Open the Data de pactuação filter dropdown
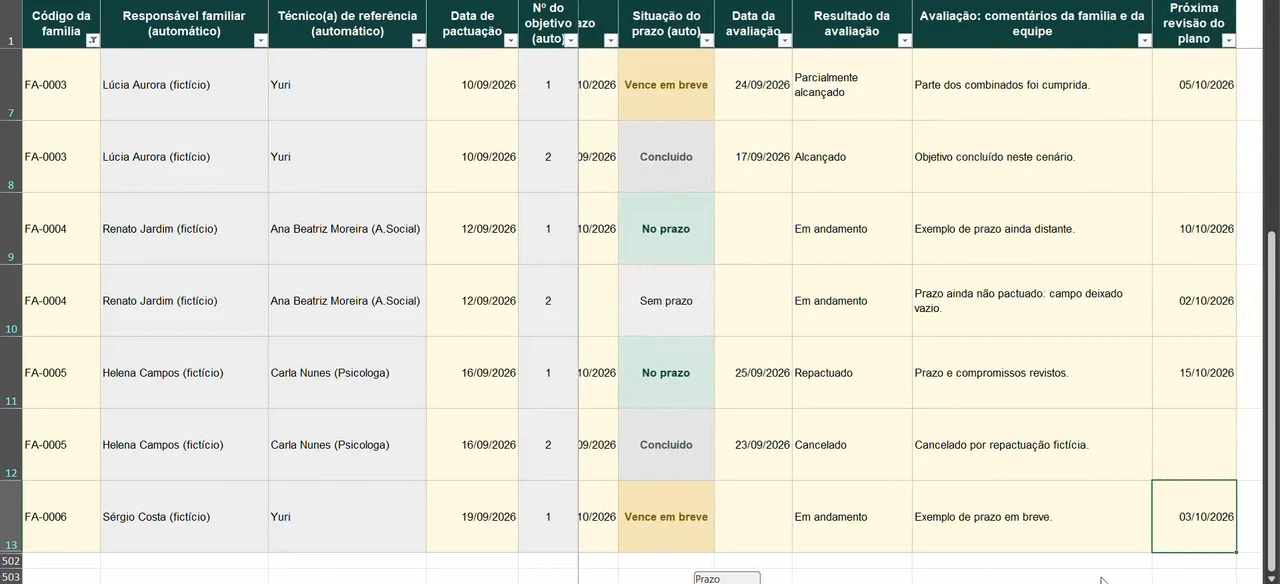 click(x=511, y=41)
